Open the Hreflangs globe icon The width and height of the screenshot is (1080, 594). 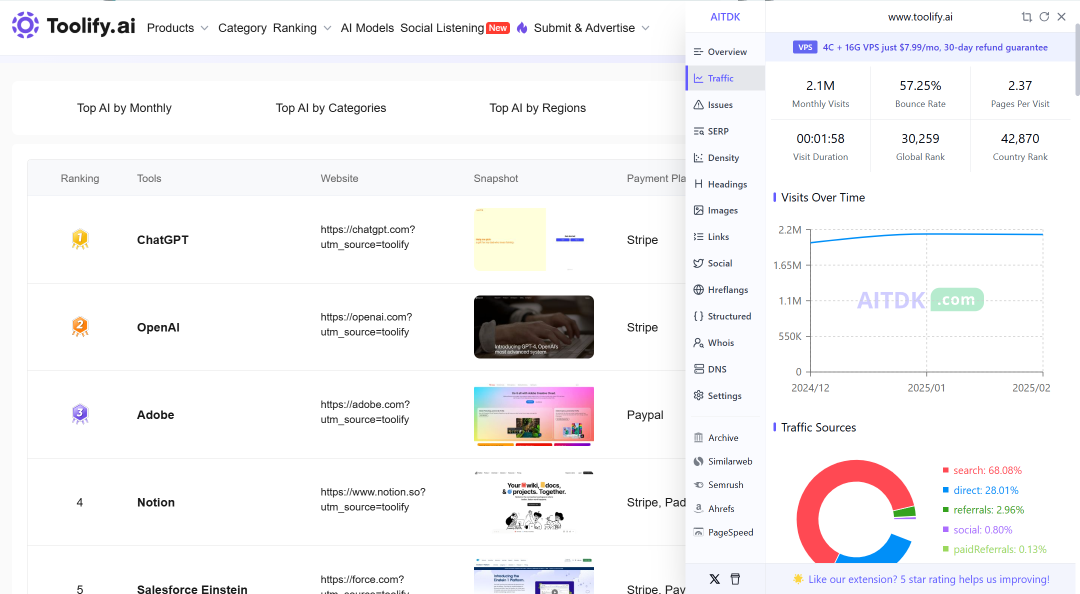coord(698,289)
